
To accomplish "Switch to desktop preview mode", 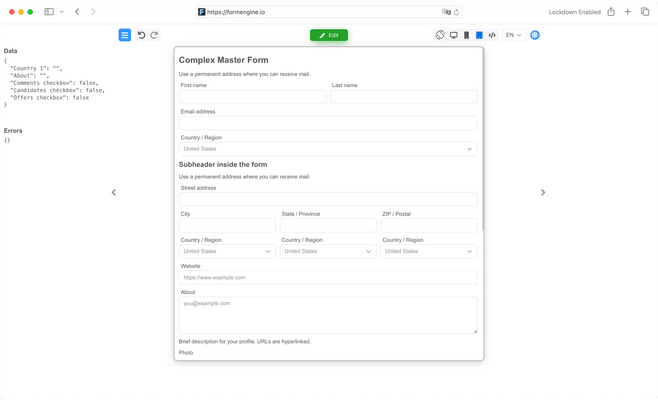I will click(454, 35).
